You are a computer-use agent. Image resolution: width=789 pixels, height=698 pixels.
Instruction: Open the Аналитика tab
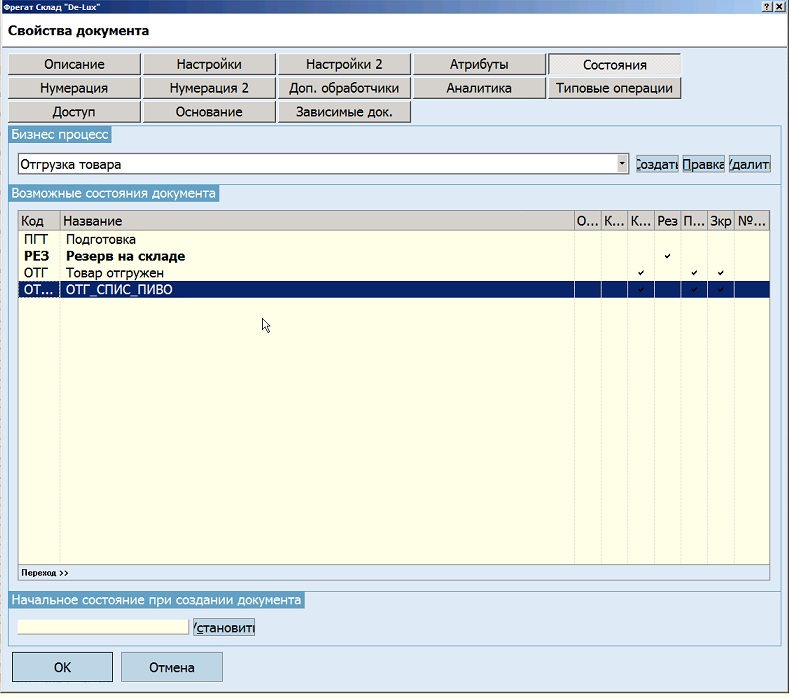[479, 88]
